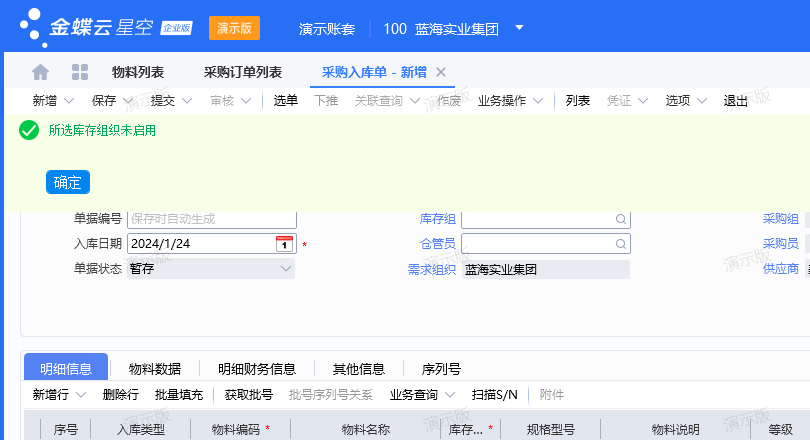Open the 单据状态 dropdown

[x=283, y=269]
